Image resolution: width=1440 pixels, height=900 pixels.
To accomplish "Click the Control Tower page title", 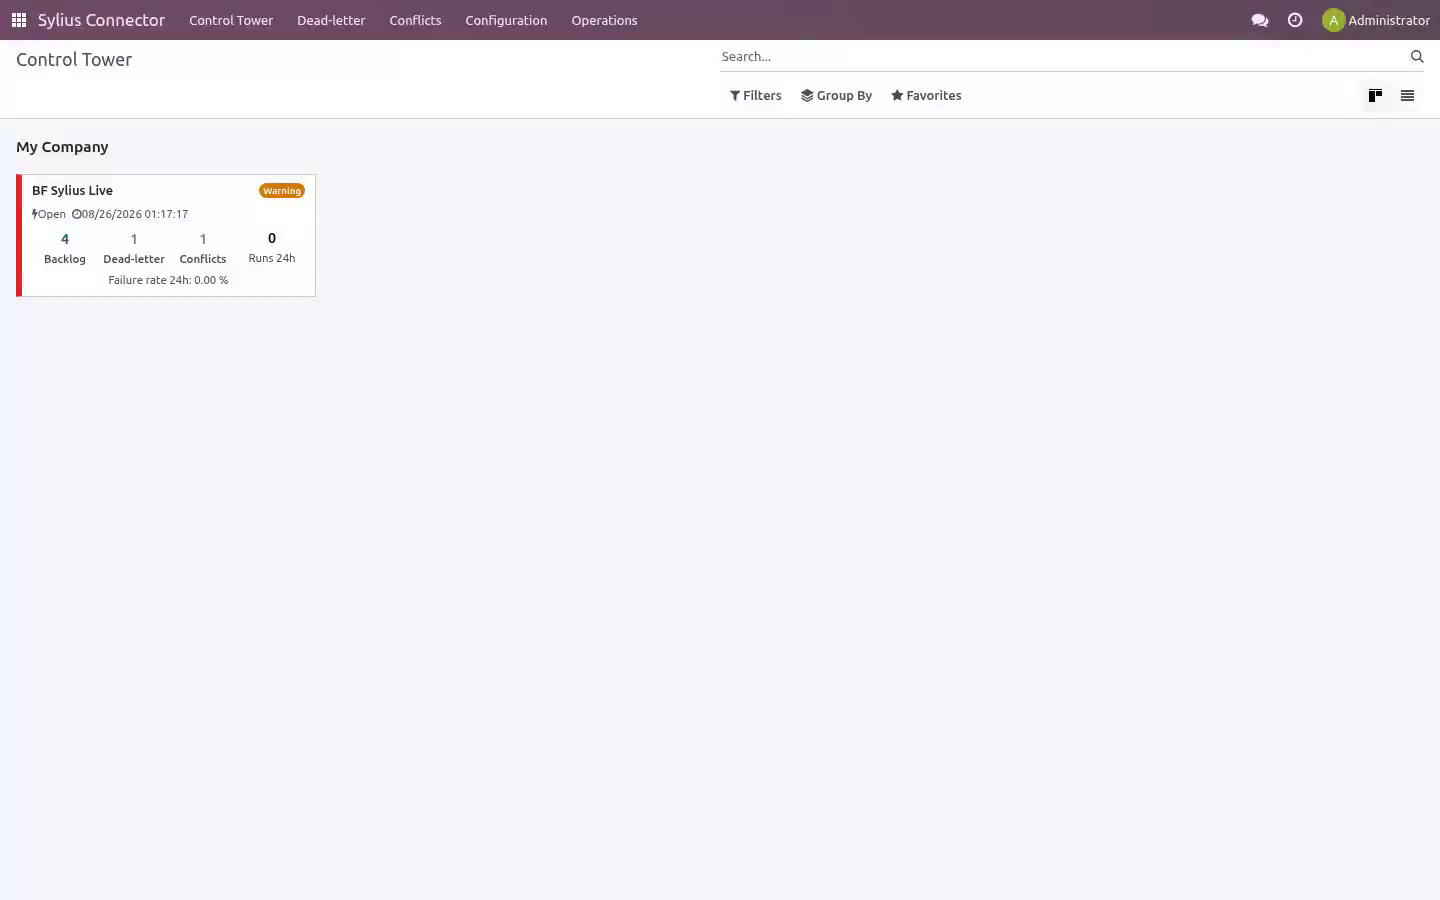I will [74, 60].
